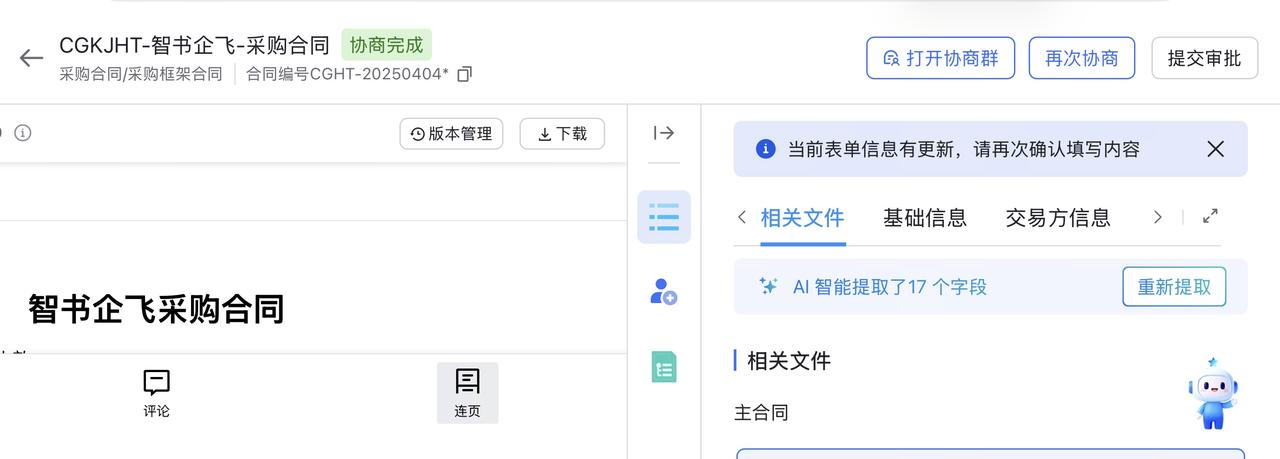Open 版本管理 version management
This screenshot has height=459, width=1280.
click(x=451, y=134)
